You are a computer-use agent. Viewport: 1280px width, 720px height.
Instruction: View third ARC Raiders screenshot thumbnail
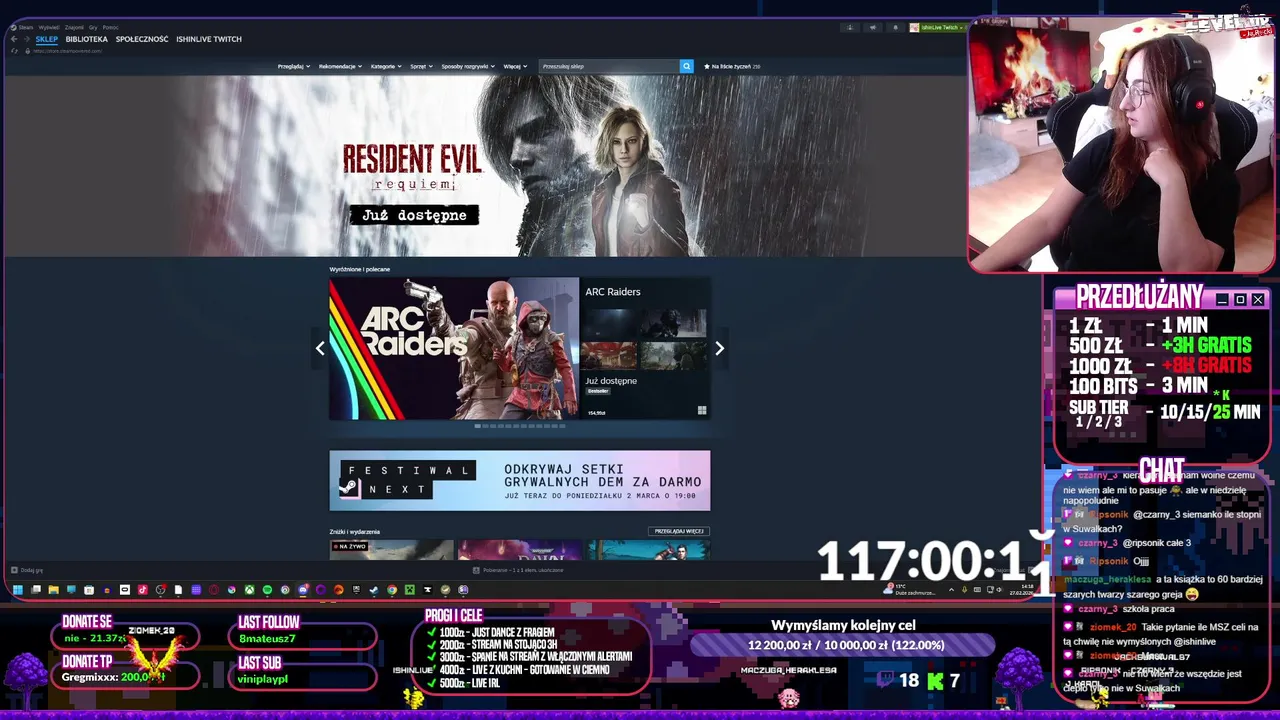coord(609,356)
